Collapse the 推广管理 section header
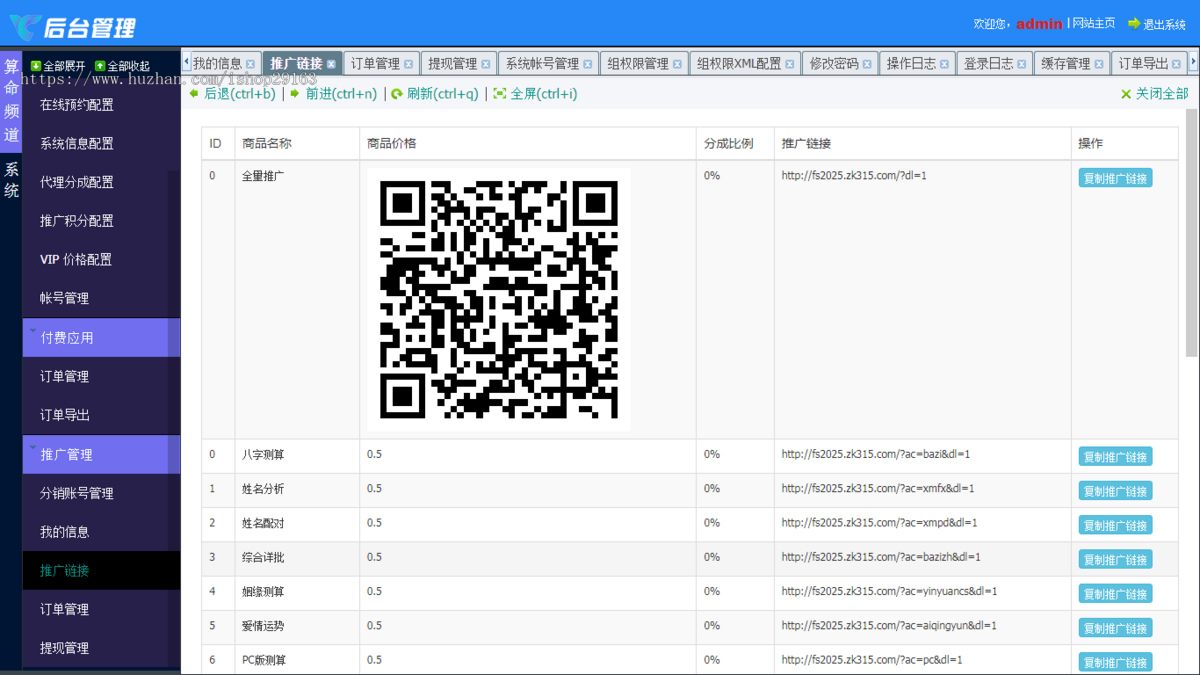 coord(101,454)
